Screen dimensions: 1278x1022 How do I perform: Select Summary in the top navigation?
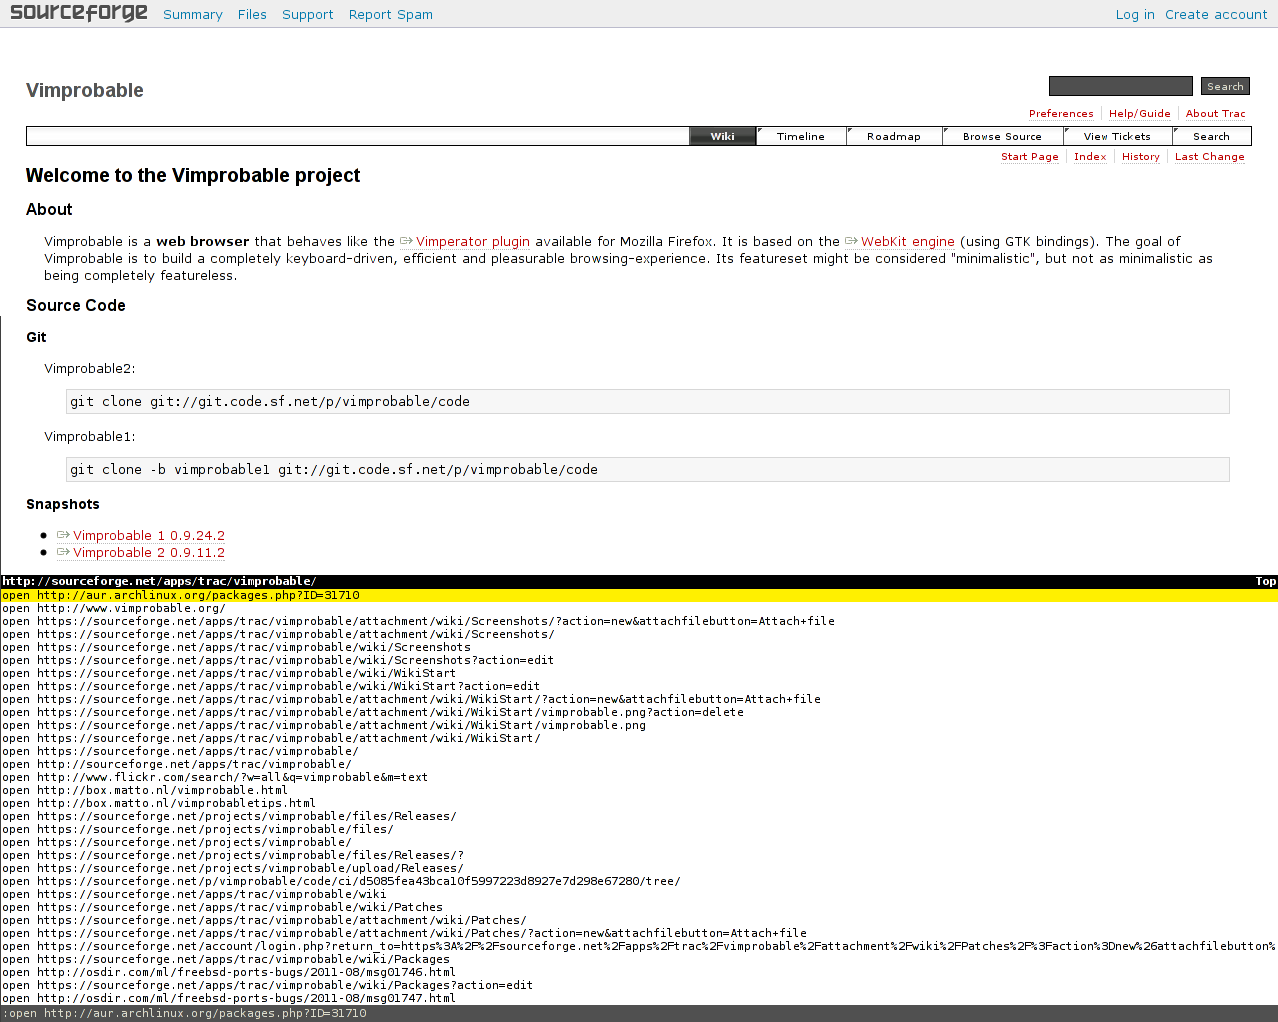click(193, 14)
